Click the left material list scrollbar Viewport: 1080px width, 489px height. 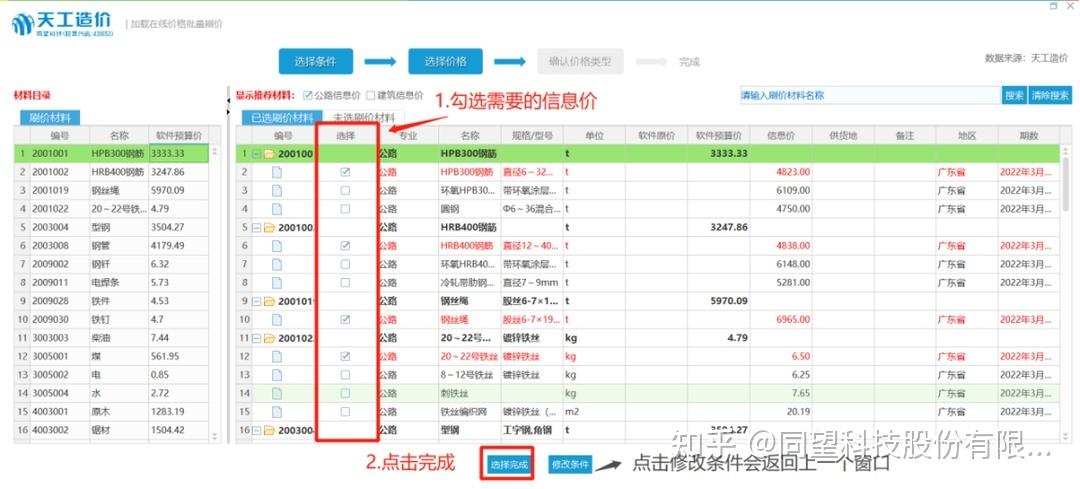(x=214, y=293)
